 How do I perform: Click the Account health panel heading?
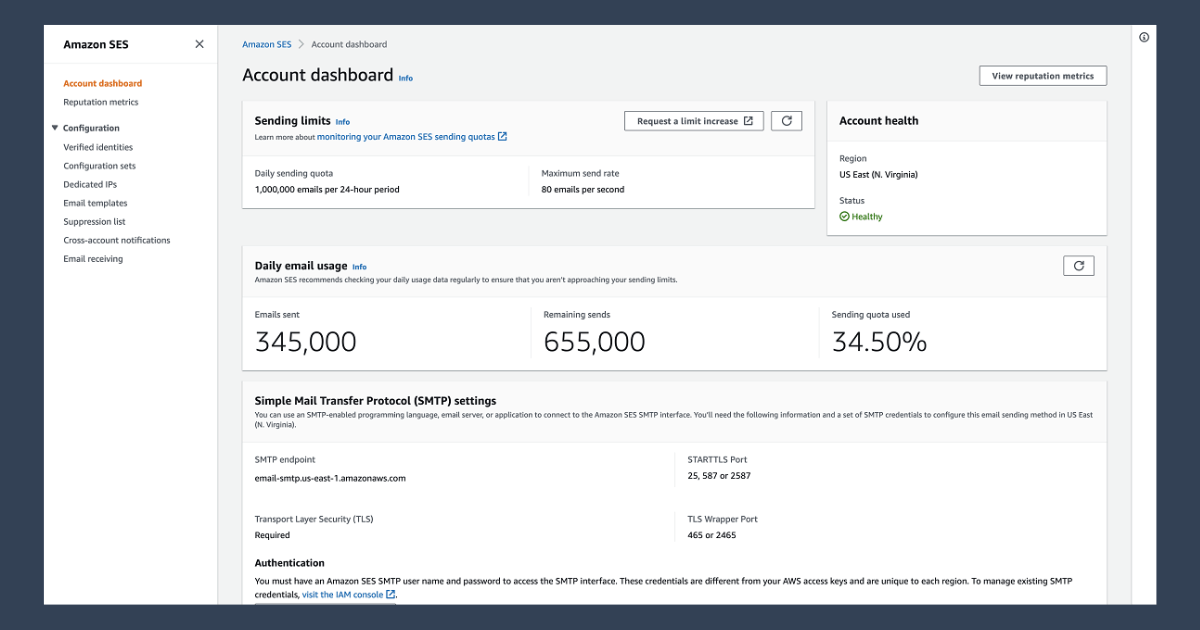coord(879,121)
